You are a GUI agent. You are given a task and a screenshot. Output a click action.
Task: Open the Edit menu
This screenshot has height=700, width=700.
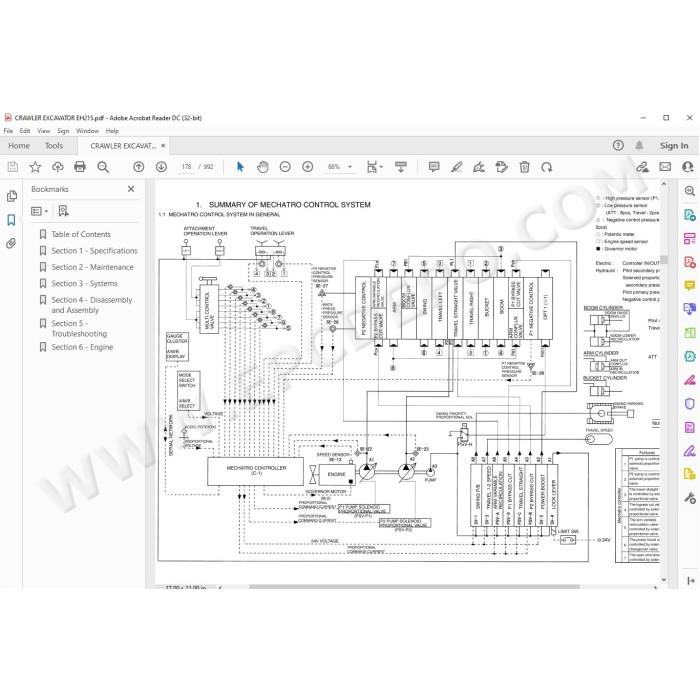(x=25, y=131)
